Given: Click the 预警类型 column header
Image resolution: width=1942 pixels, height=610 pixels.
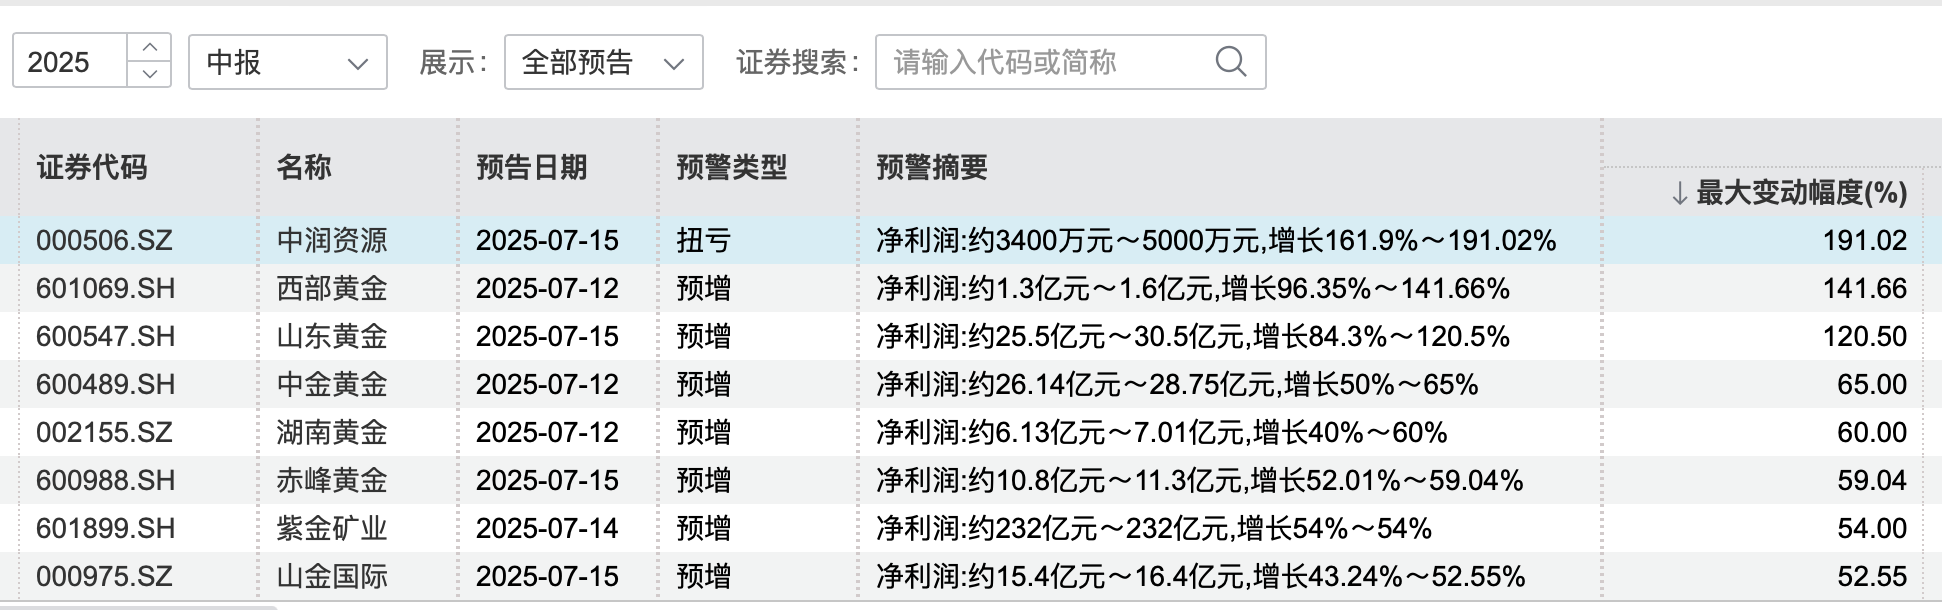Looking at the screenshot, I should [x=731, y=167].
